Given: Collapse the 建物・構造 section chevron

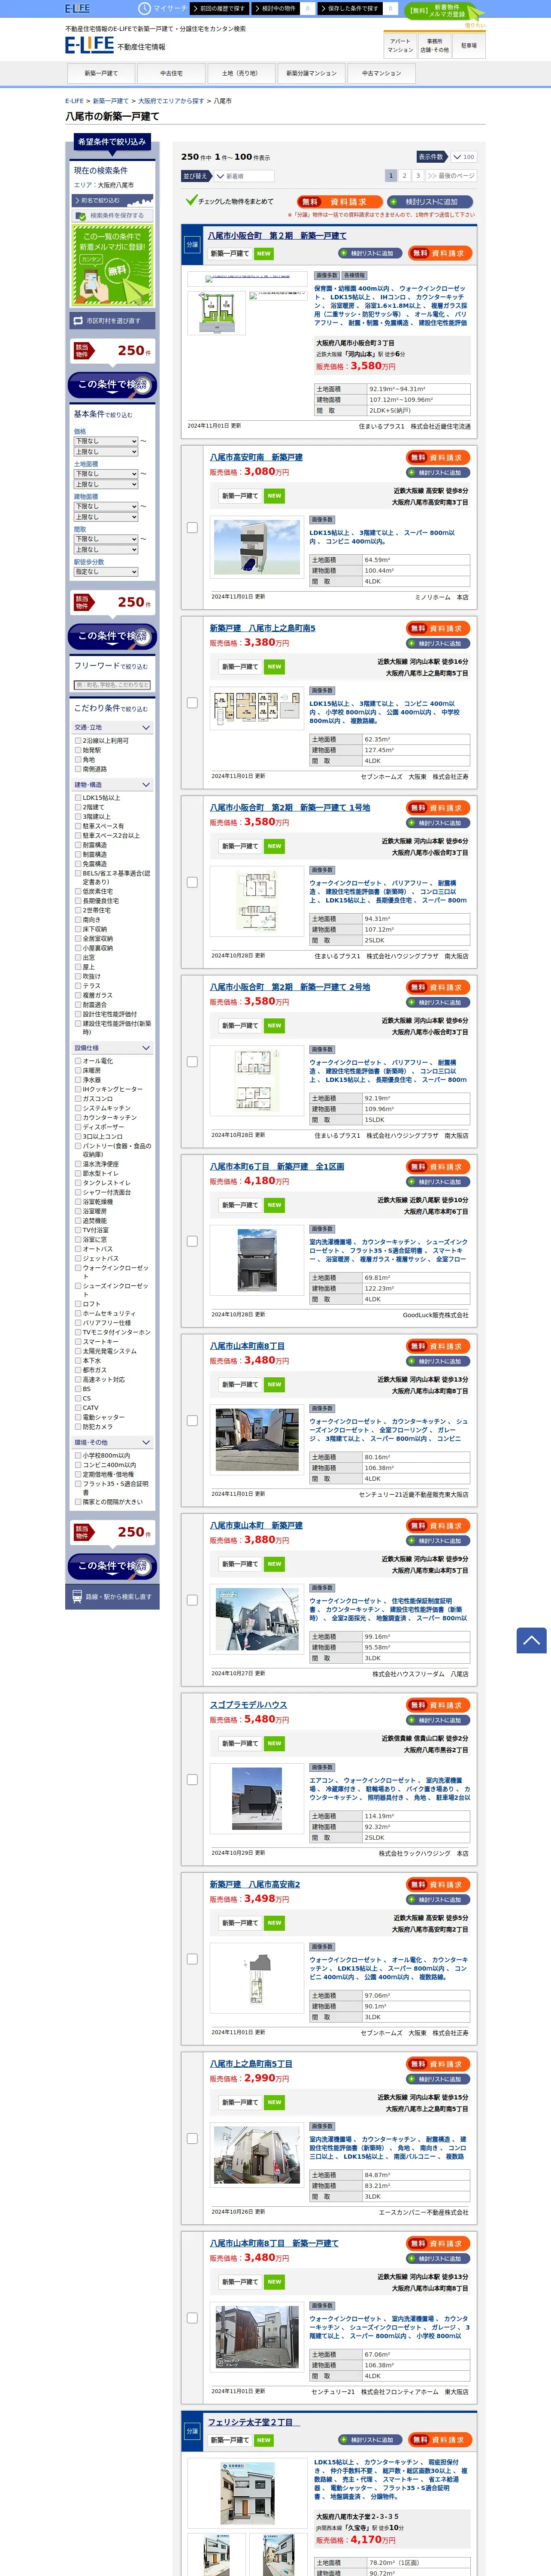Looking at the screenshot, I should point(146,785).
